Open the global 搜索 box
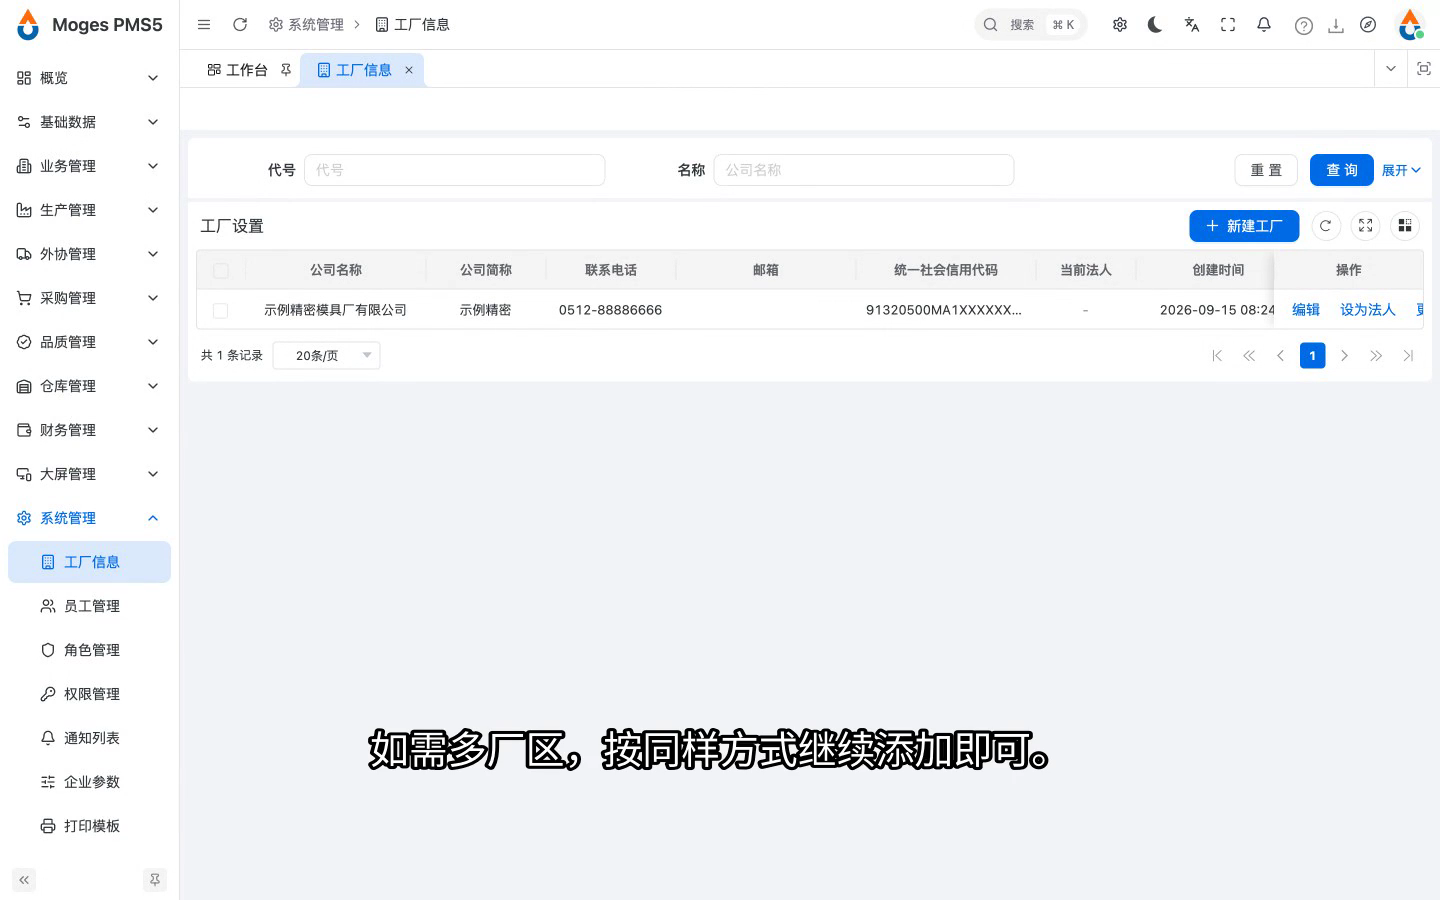This screenshot has width=1440, height=900. pos(1030,25)
